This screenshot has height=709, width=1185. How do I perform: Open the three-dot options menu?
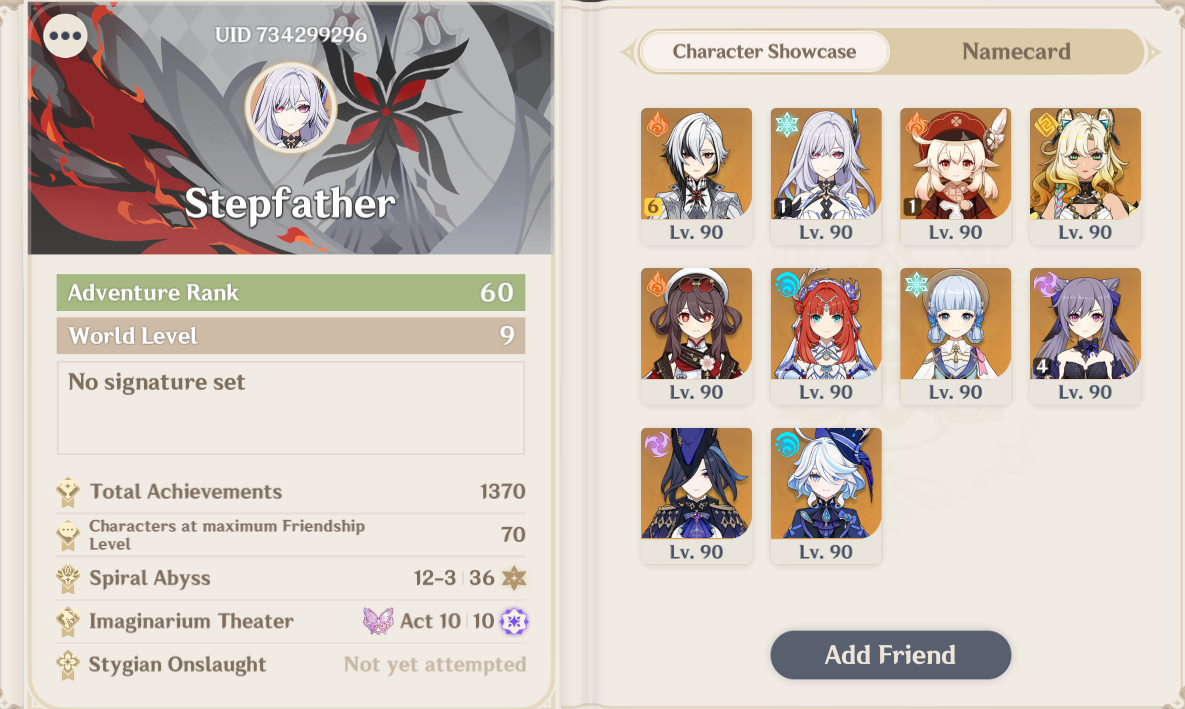click(66, 36)
